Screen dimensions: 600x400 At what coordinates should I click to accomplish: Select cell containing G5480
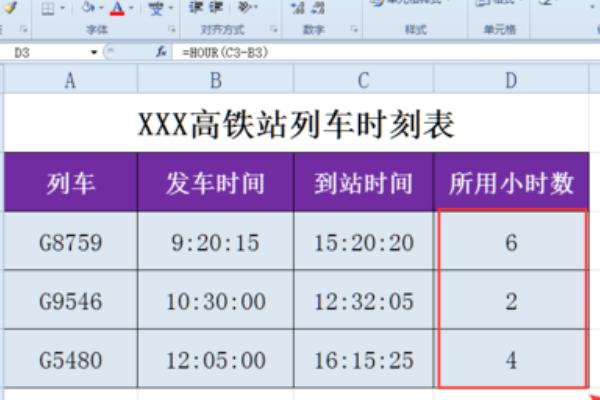point(71,359)
